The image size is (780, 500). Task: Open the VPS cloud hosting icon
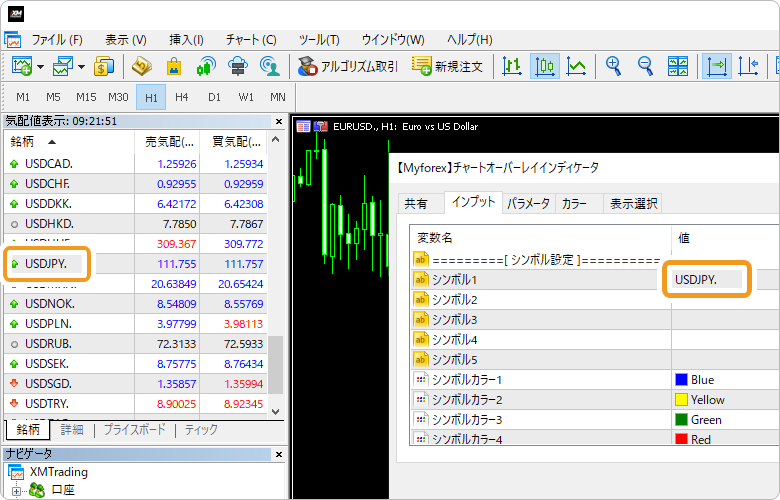238,66
